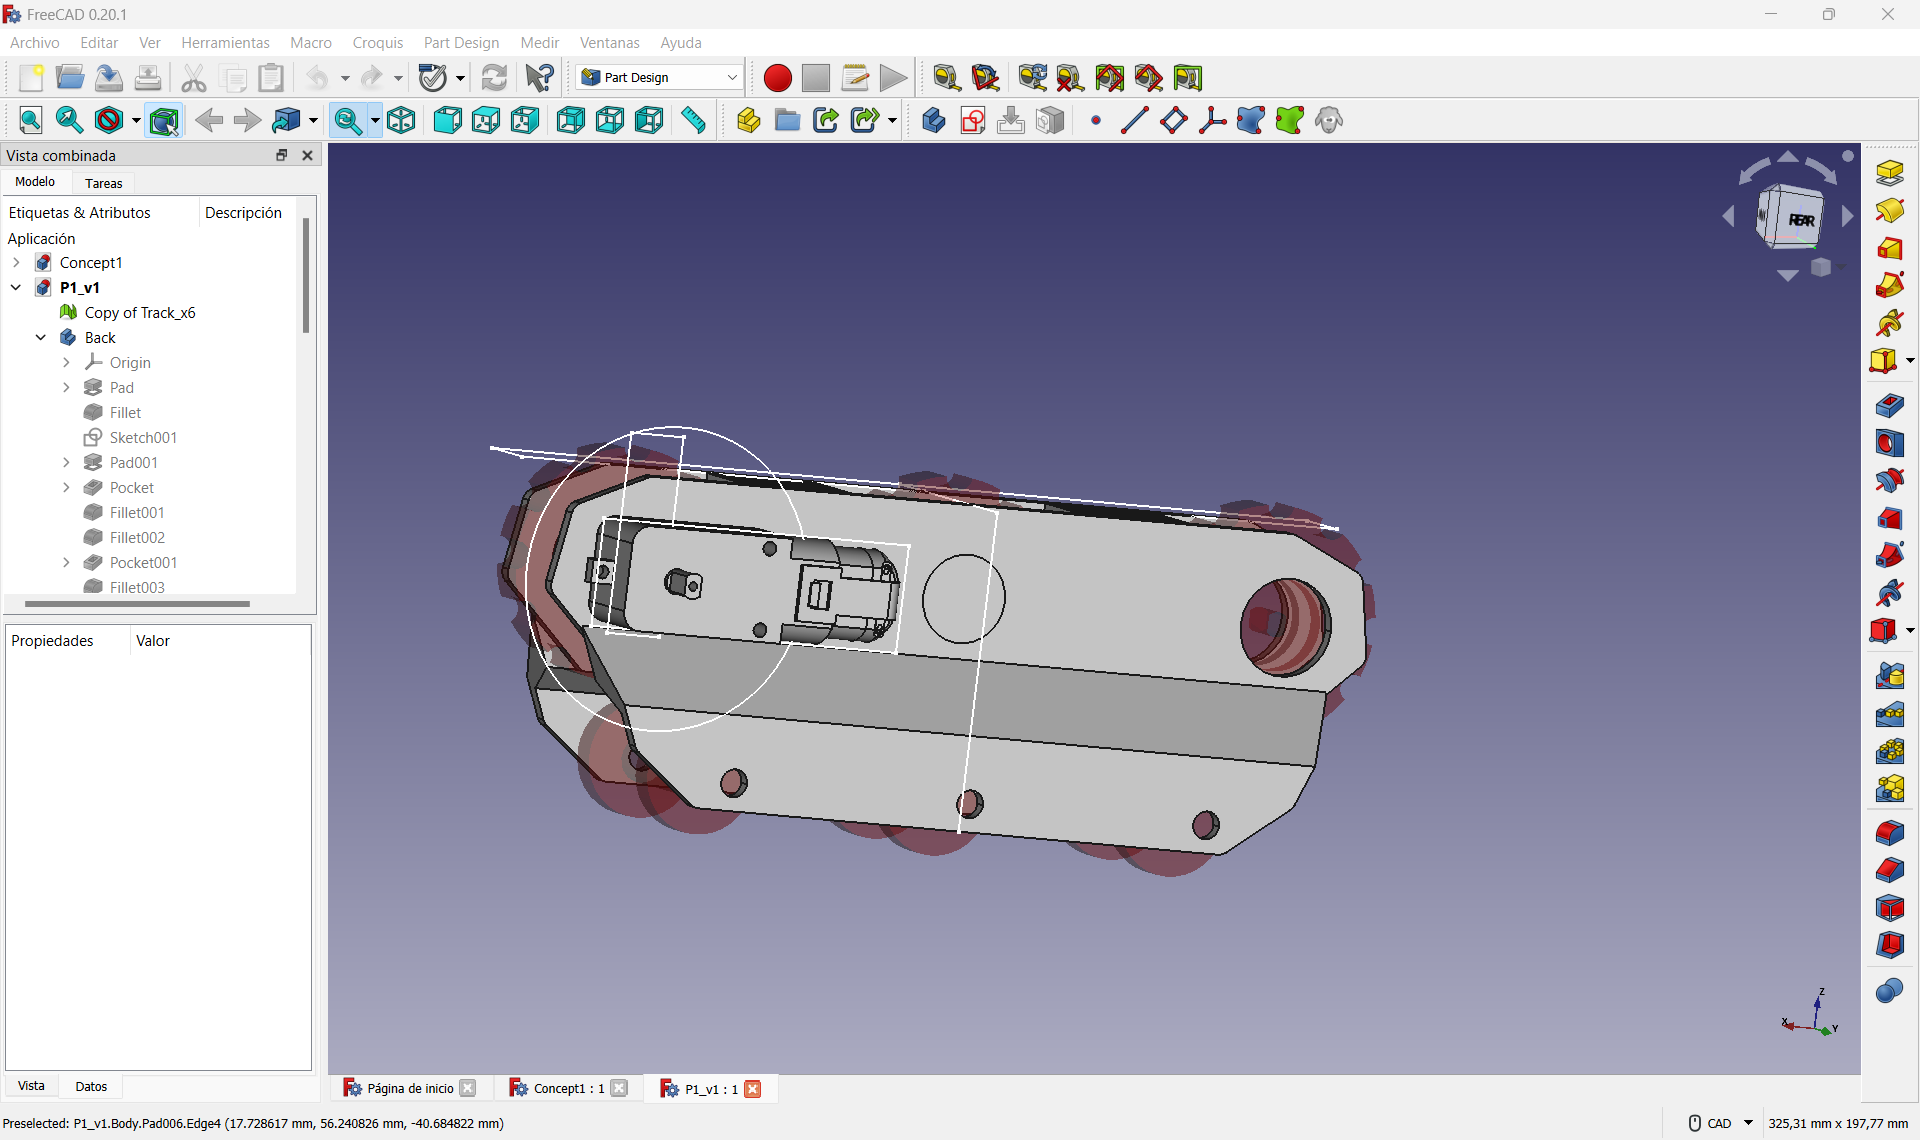Toggle the Sync view icon

[x=346, y=121]
